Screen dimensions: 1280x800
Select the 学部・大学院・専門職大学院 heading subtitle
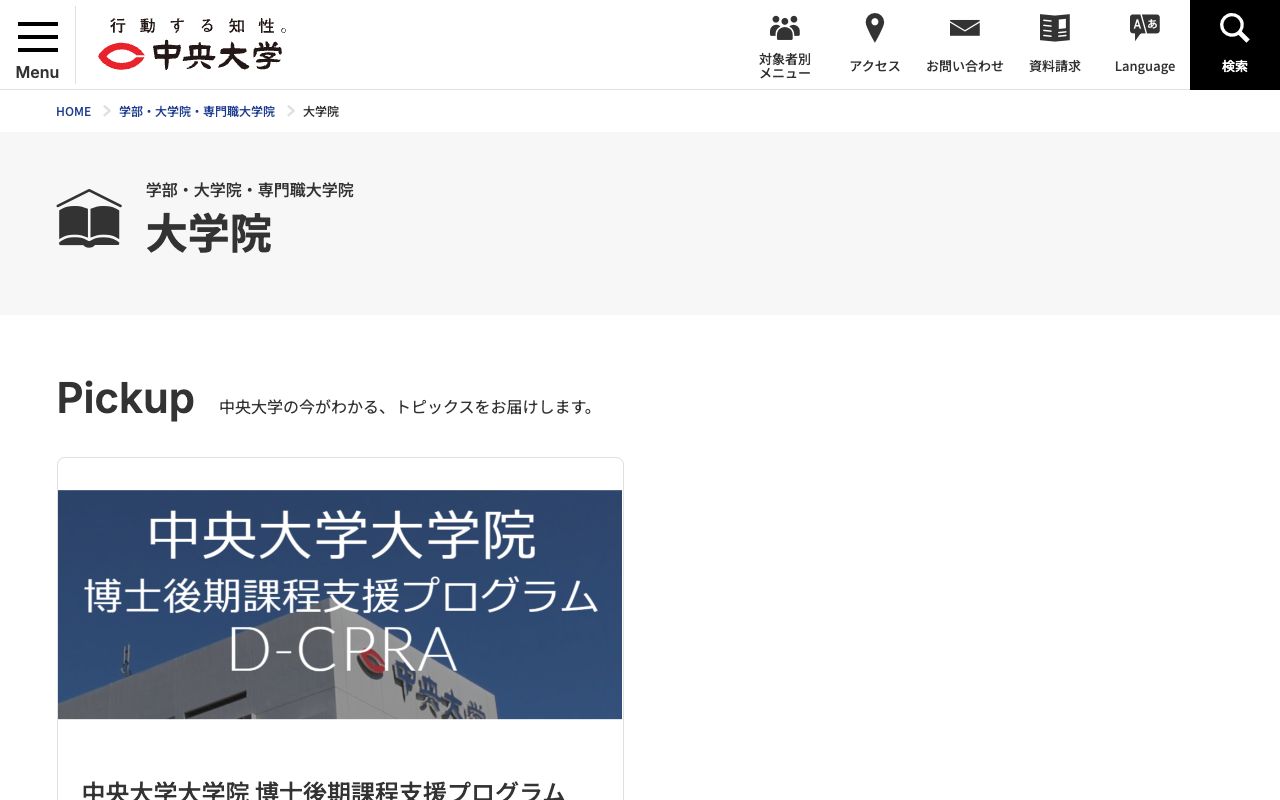point(250,190)
